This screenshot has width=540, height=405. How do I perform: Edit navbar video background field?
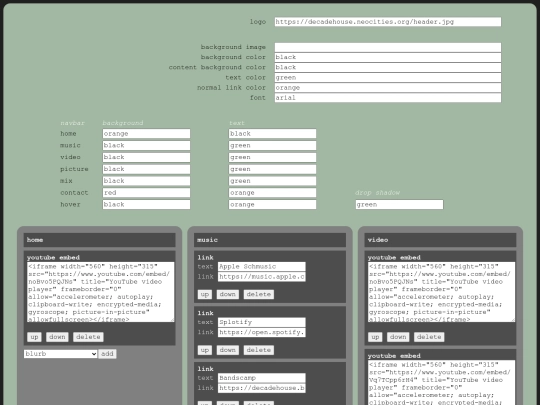click(146, 157)
